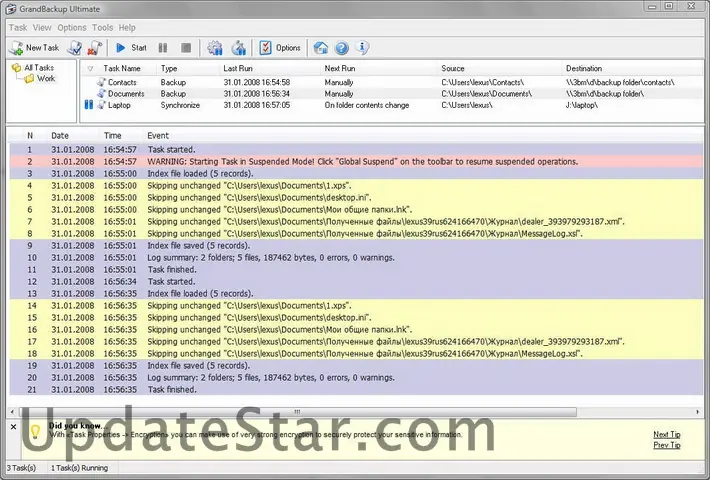Viewport: 710px width, 480px height.
Task: Click the About info bubble icon
Action: (x=362, y=48)
